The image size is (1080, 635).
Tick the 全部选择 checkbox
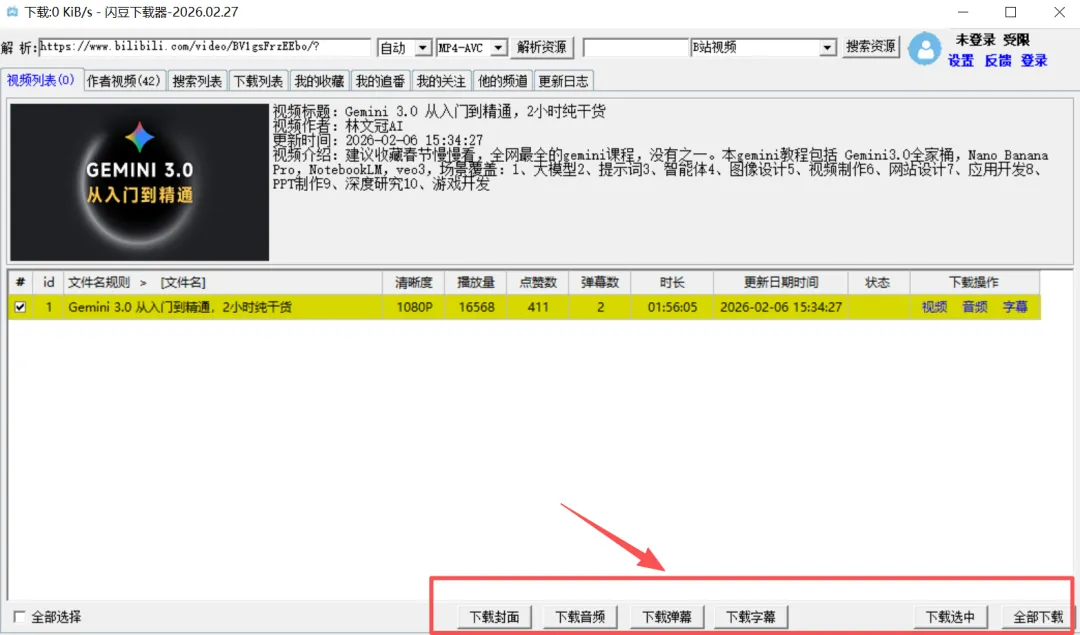20,616
